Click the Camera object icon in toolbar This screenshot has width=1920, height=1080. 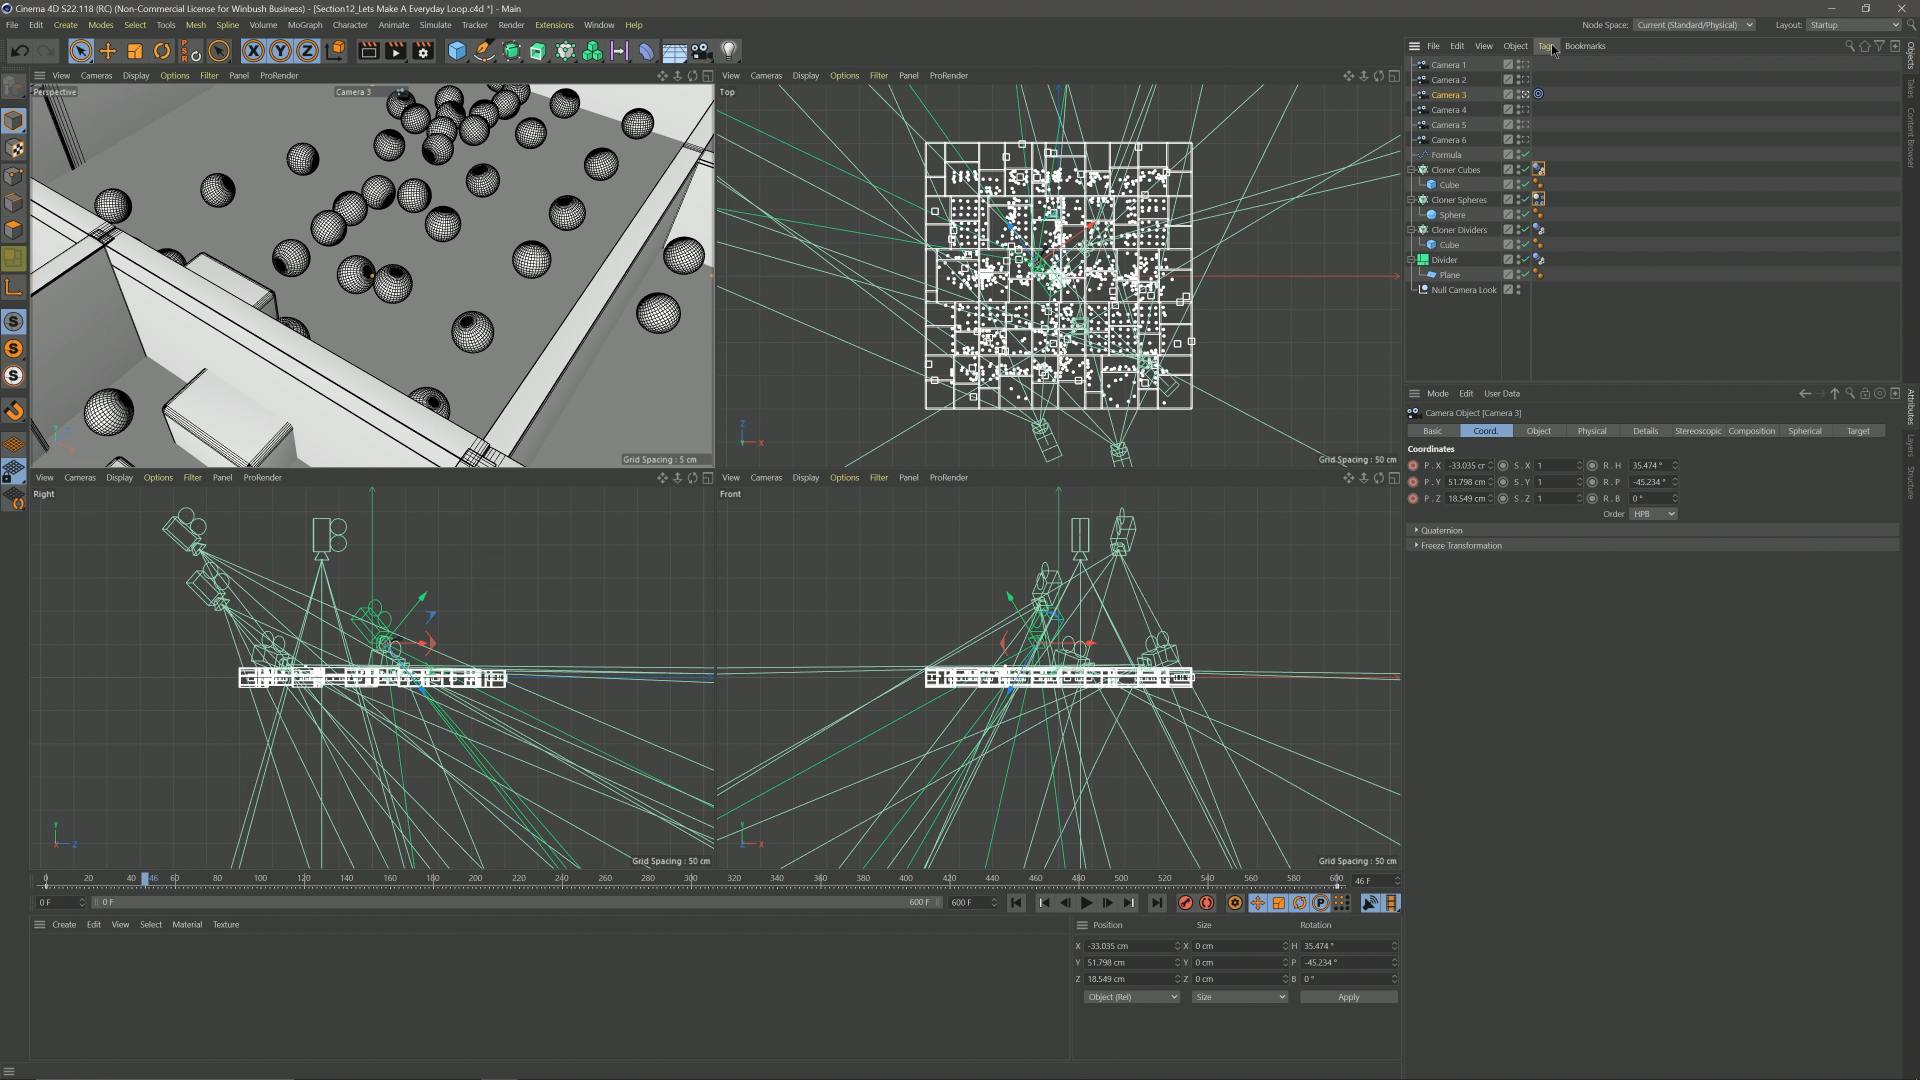(701, 51)
